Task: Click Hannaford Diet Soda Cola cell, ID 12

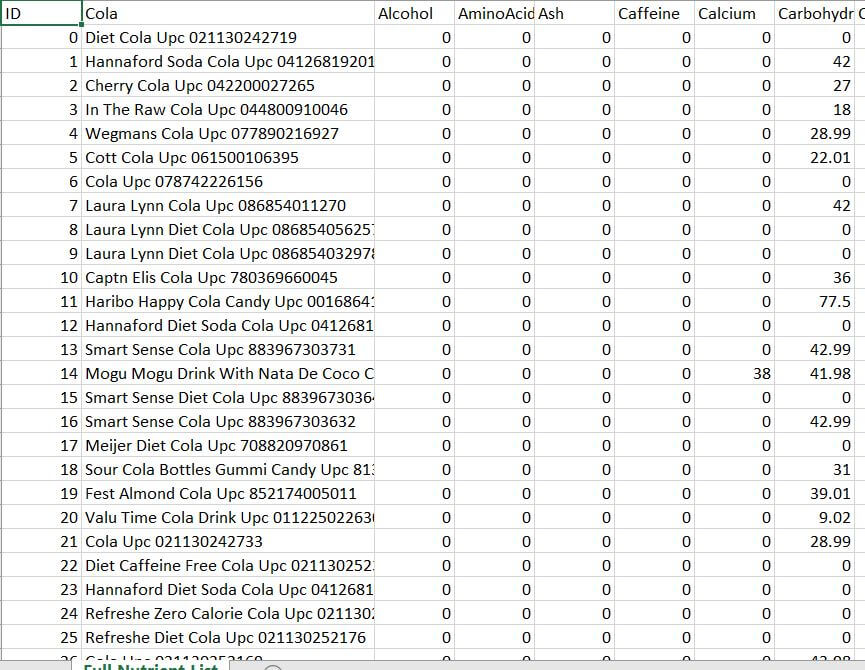Action: pos(228,325)
